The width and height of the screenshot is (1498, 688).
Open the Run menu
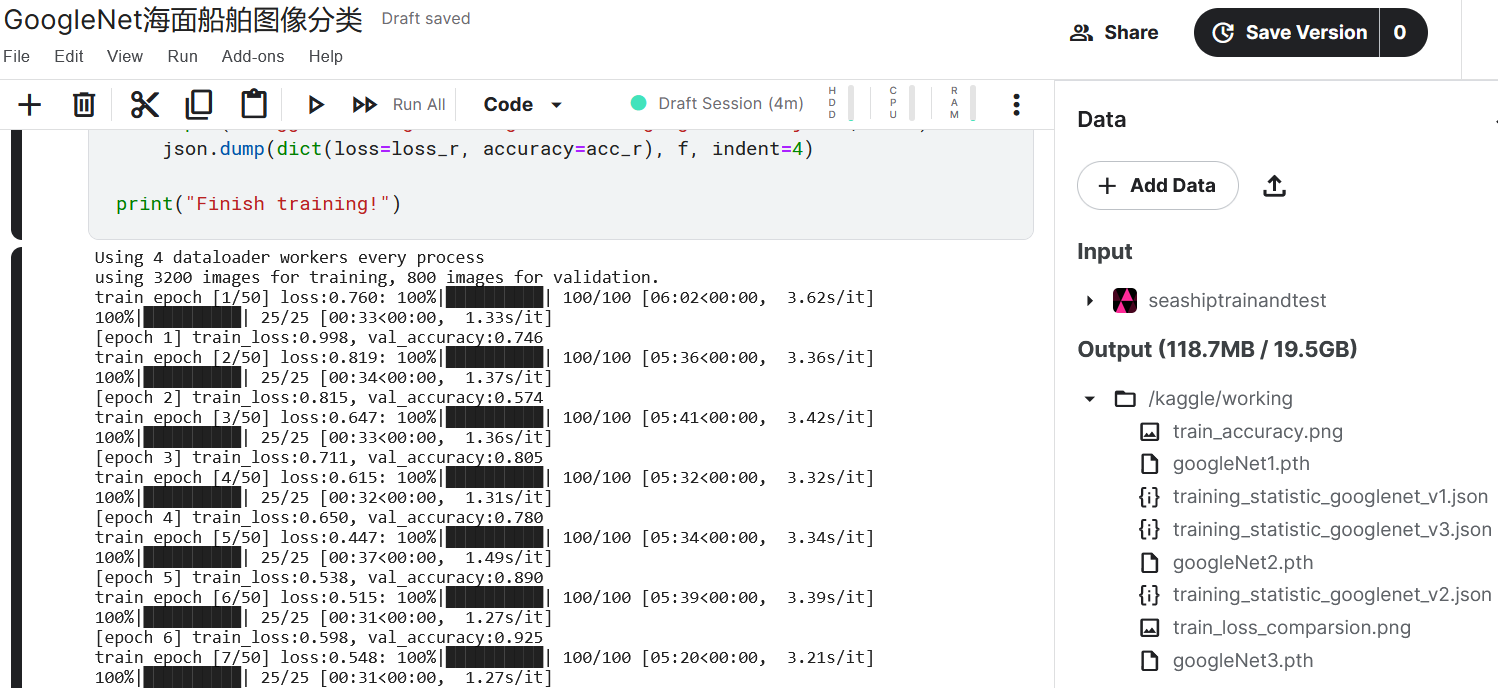pos(183,56)
